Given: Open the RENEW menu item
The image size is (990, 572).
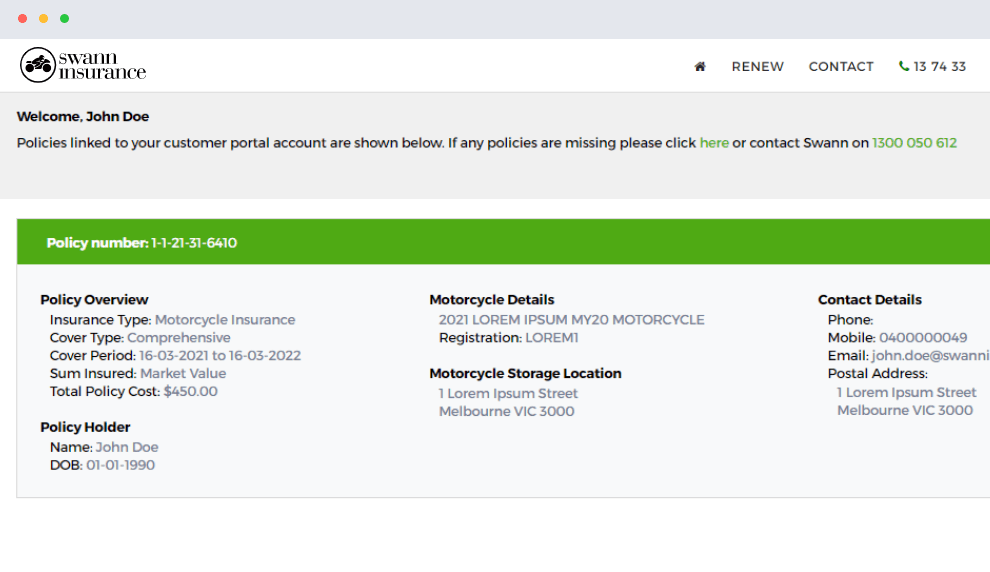Looking at the screenshot, I should click(758, 66).
